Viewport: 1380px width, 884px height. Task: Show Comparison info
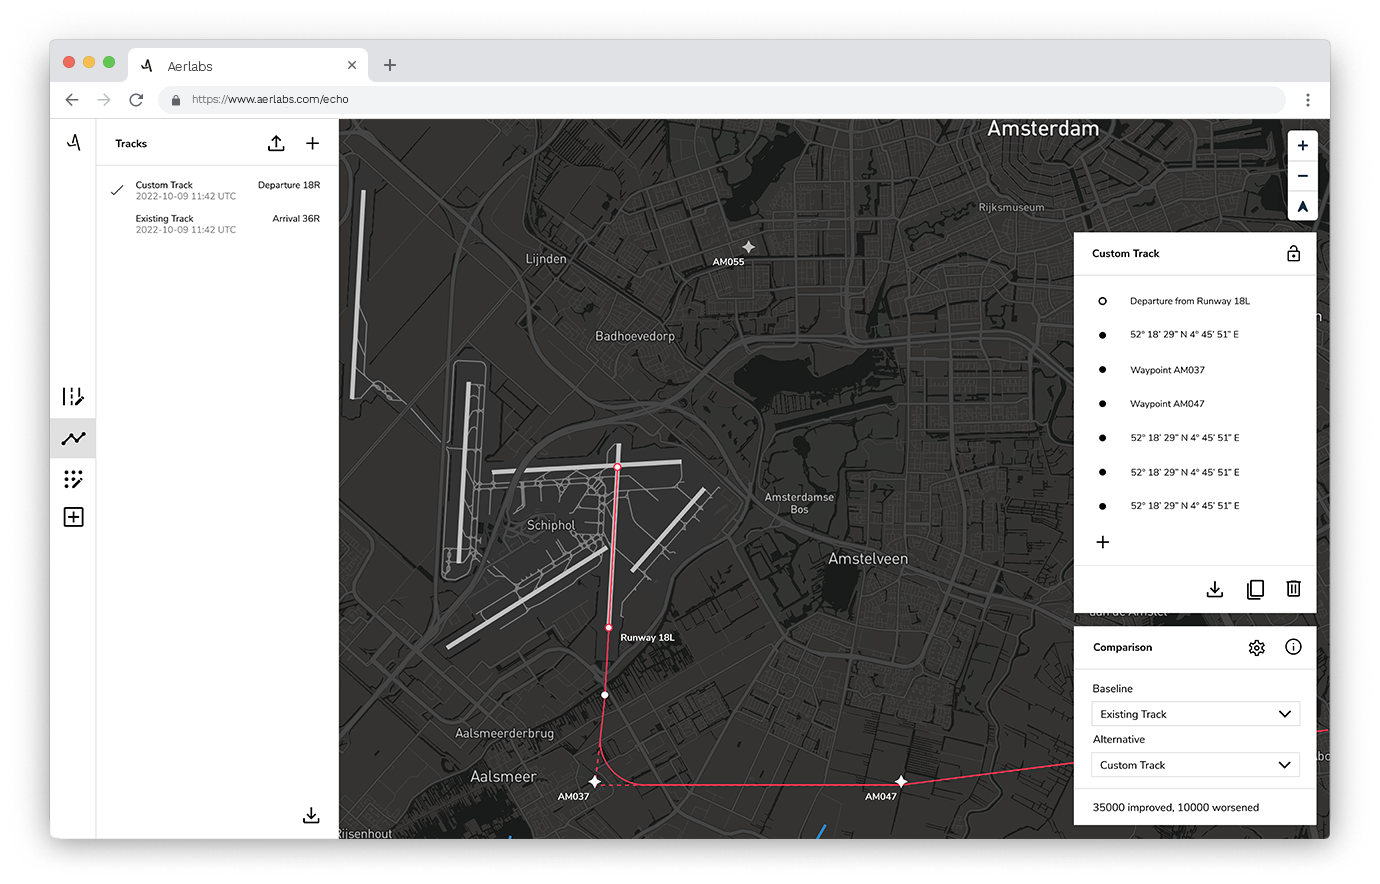pos(1293,647)
